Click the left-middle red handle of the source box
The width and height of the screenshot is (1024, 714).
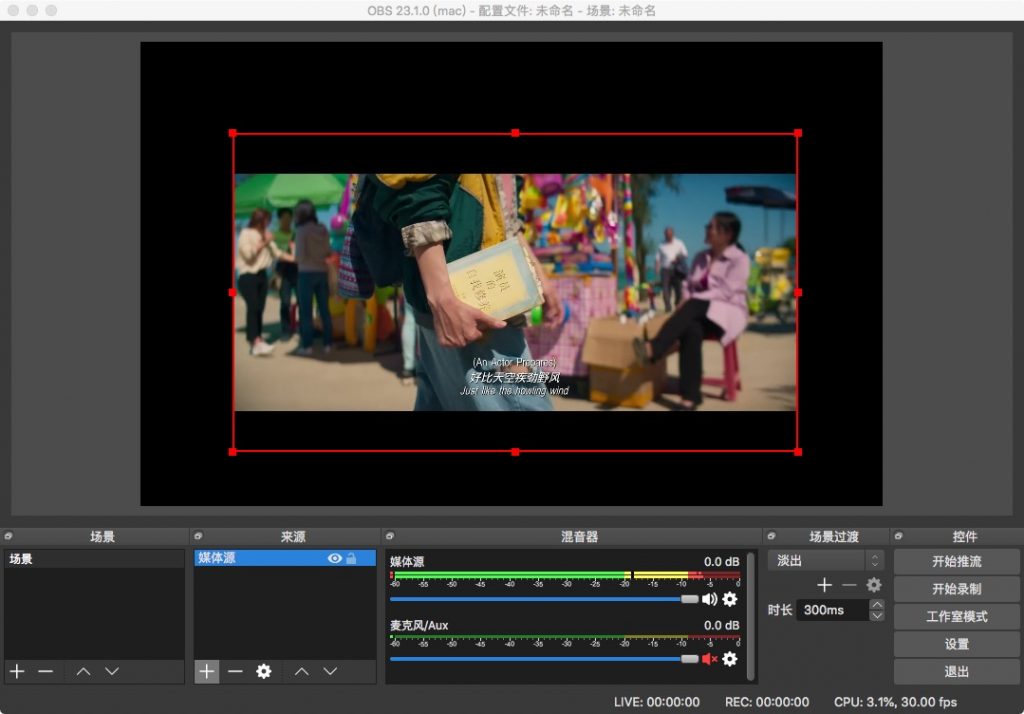click(232, 293)
